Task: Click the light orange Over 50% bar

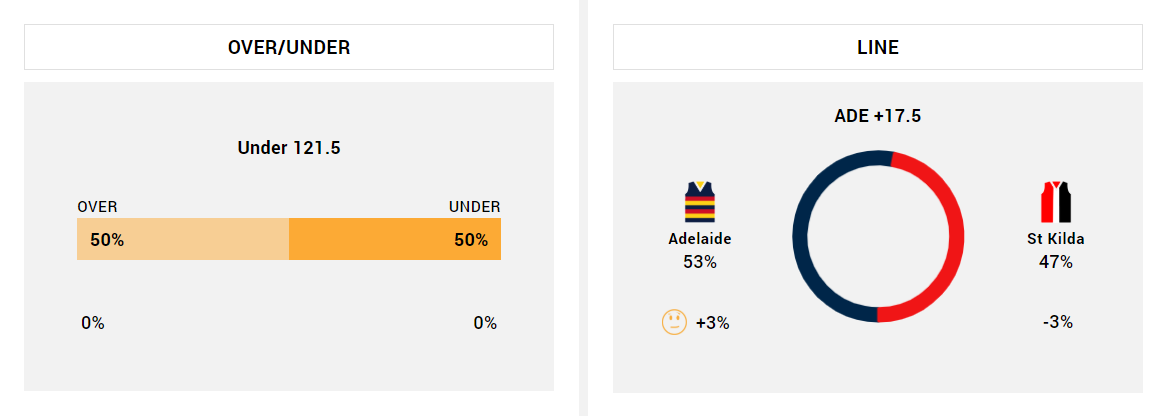Action: click(x=183, y=240)
